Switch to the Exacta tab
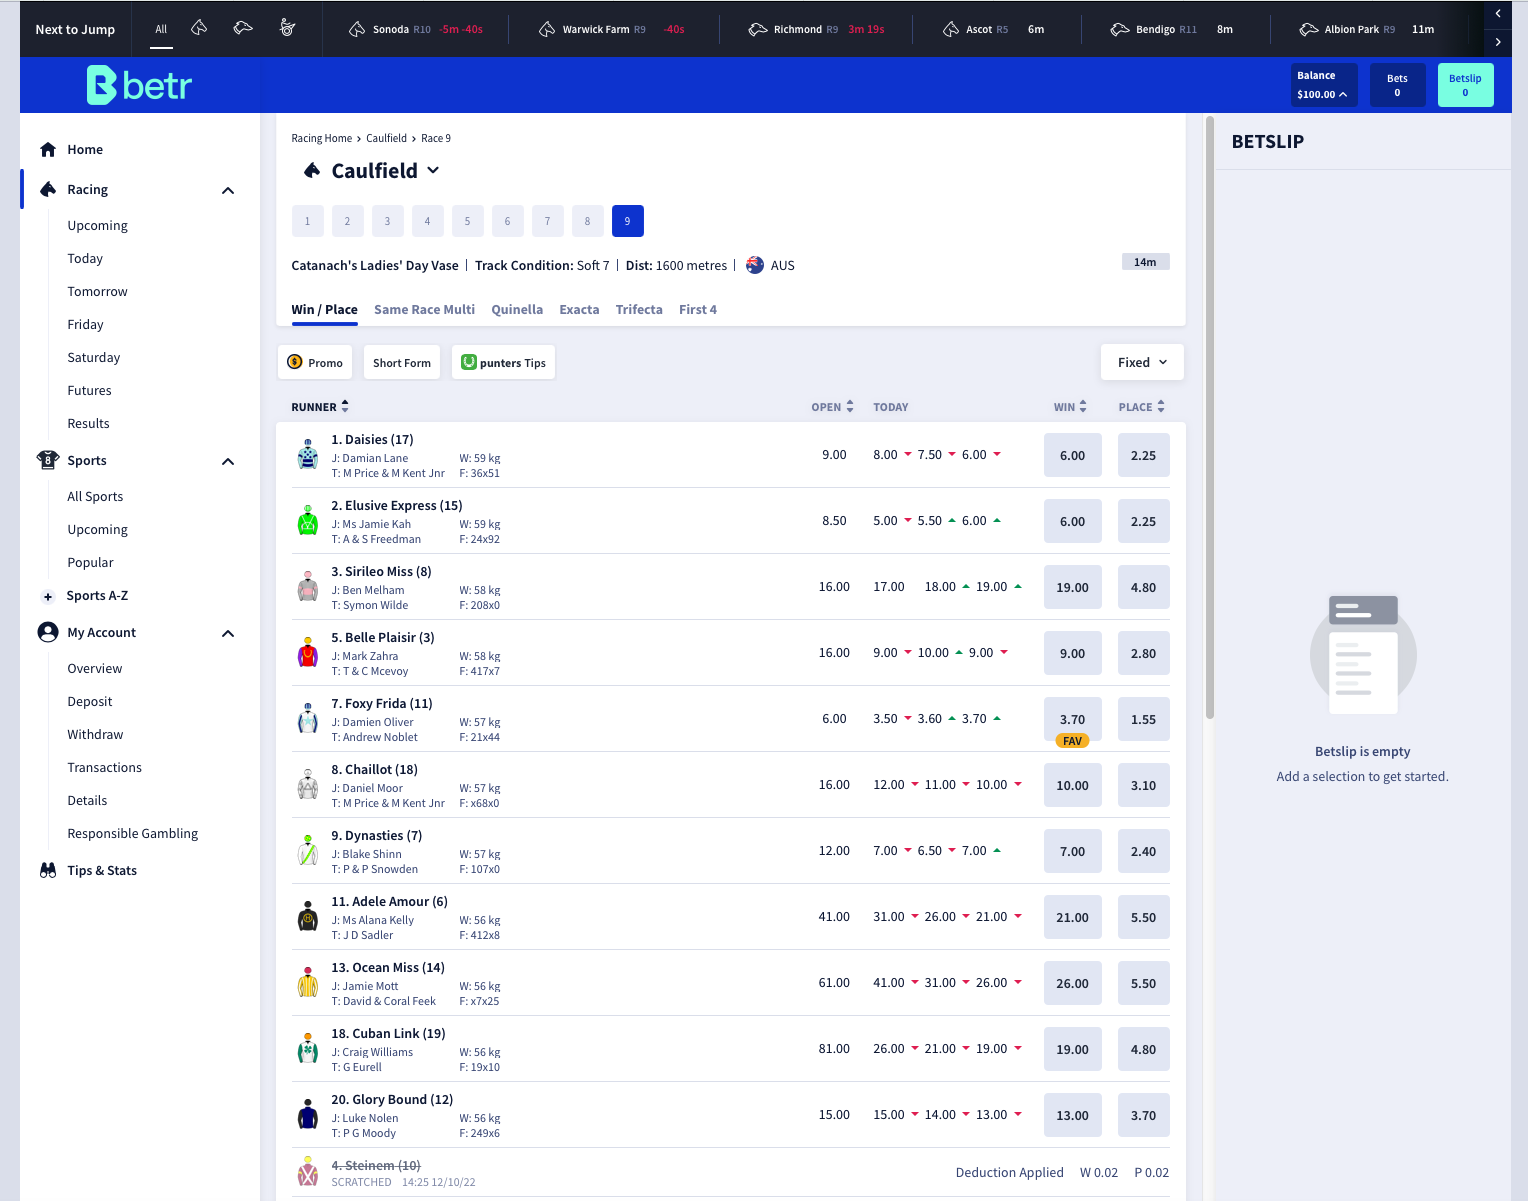This screenshot has height=1201, width=1528. tap(579, 310)
